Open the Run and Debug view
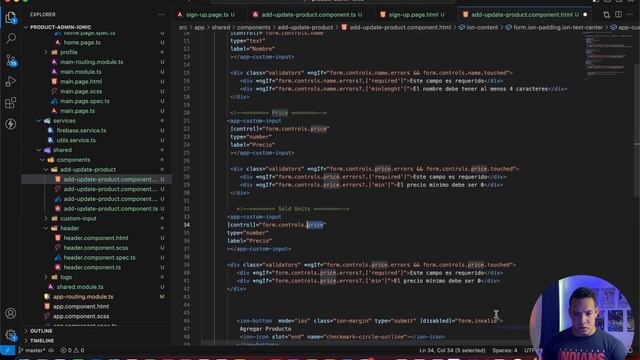The width and height of the screenshot is (640, 360). click(x=11, y=81)
